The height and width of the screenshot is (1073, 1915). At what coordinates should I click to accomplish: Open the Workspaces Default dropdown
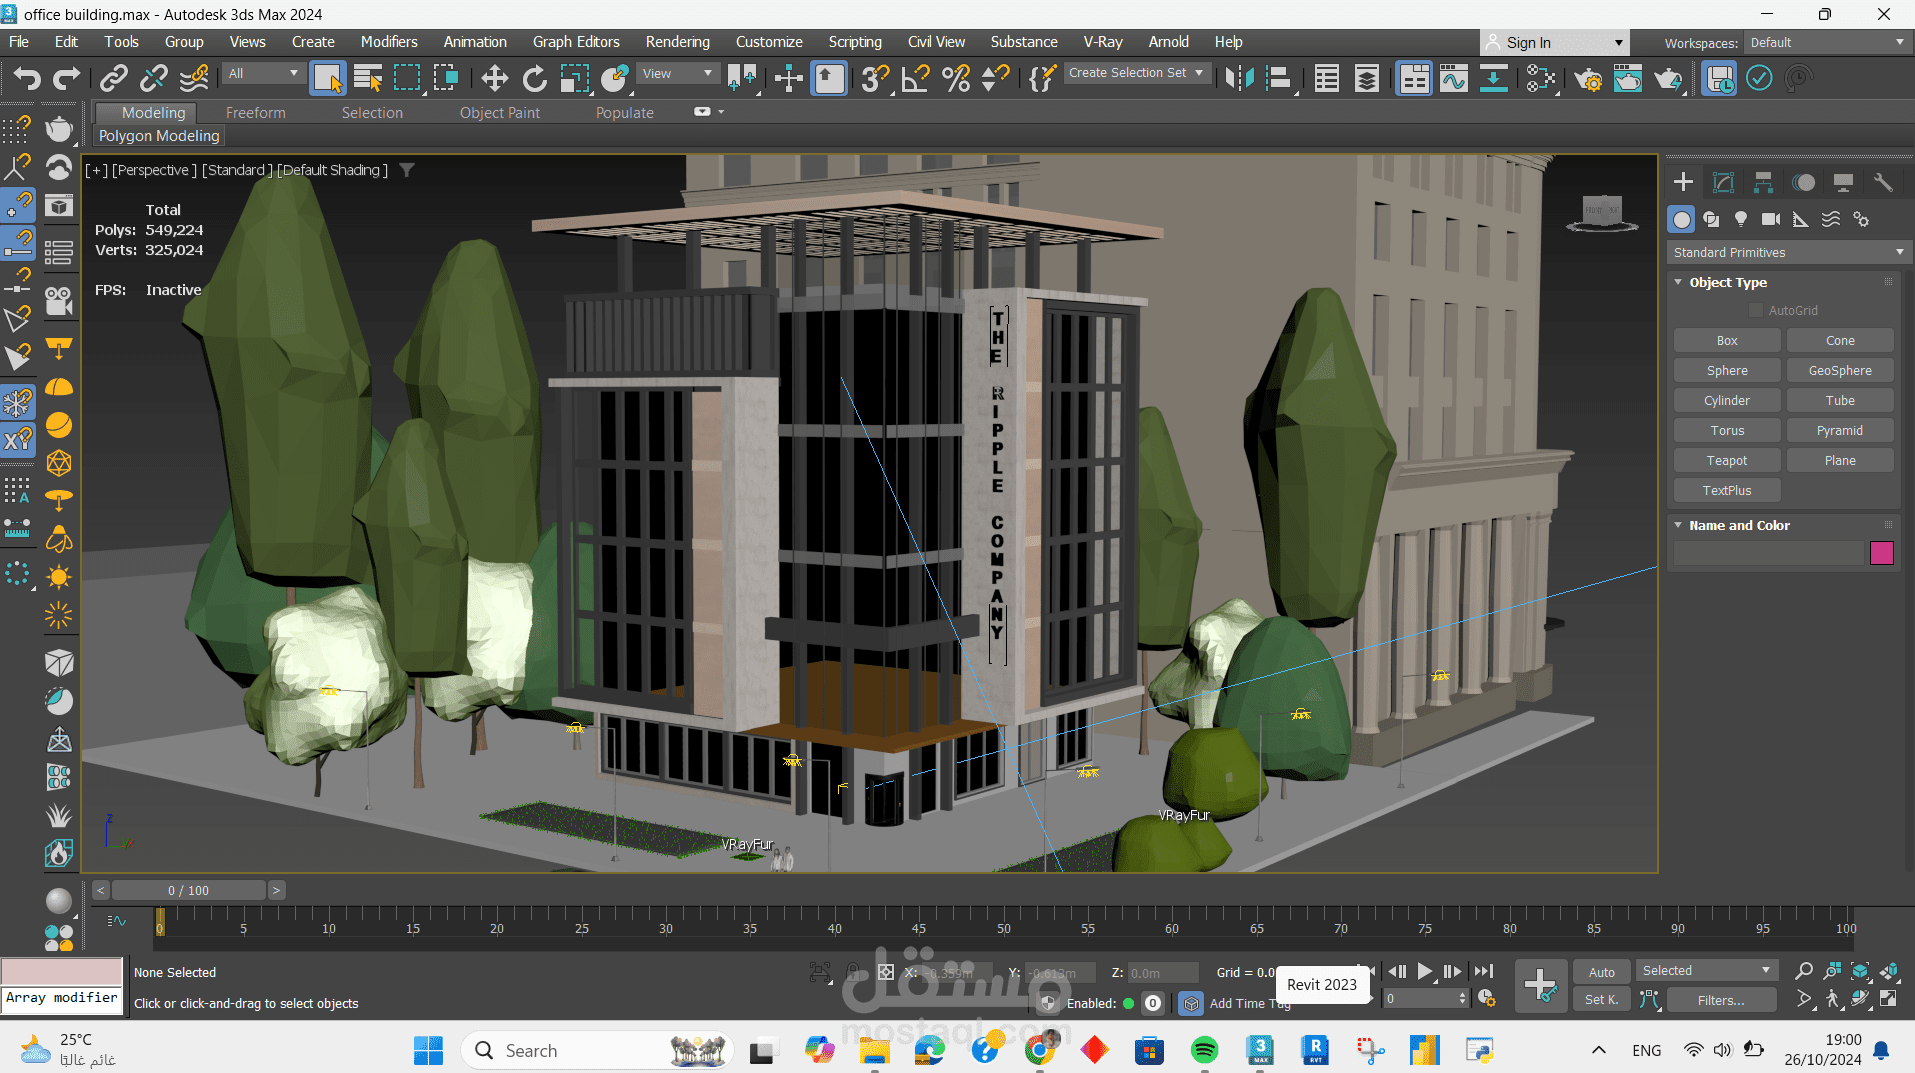pyautogui.click(x=1826, y=42)
